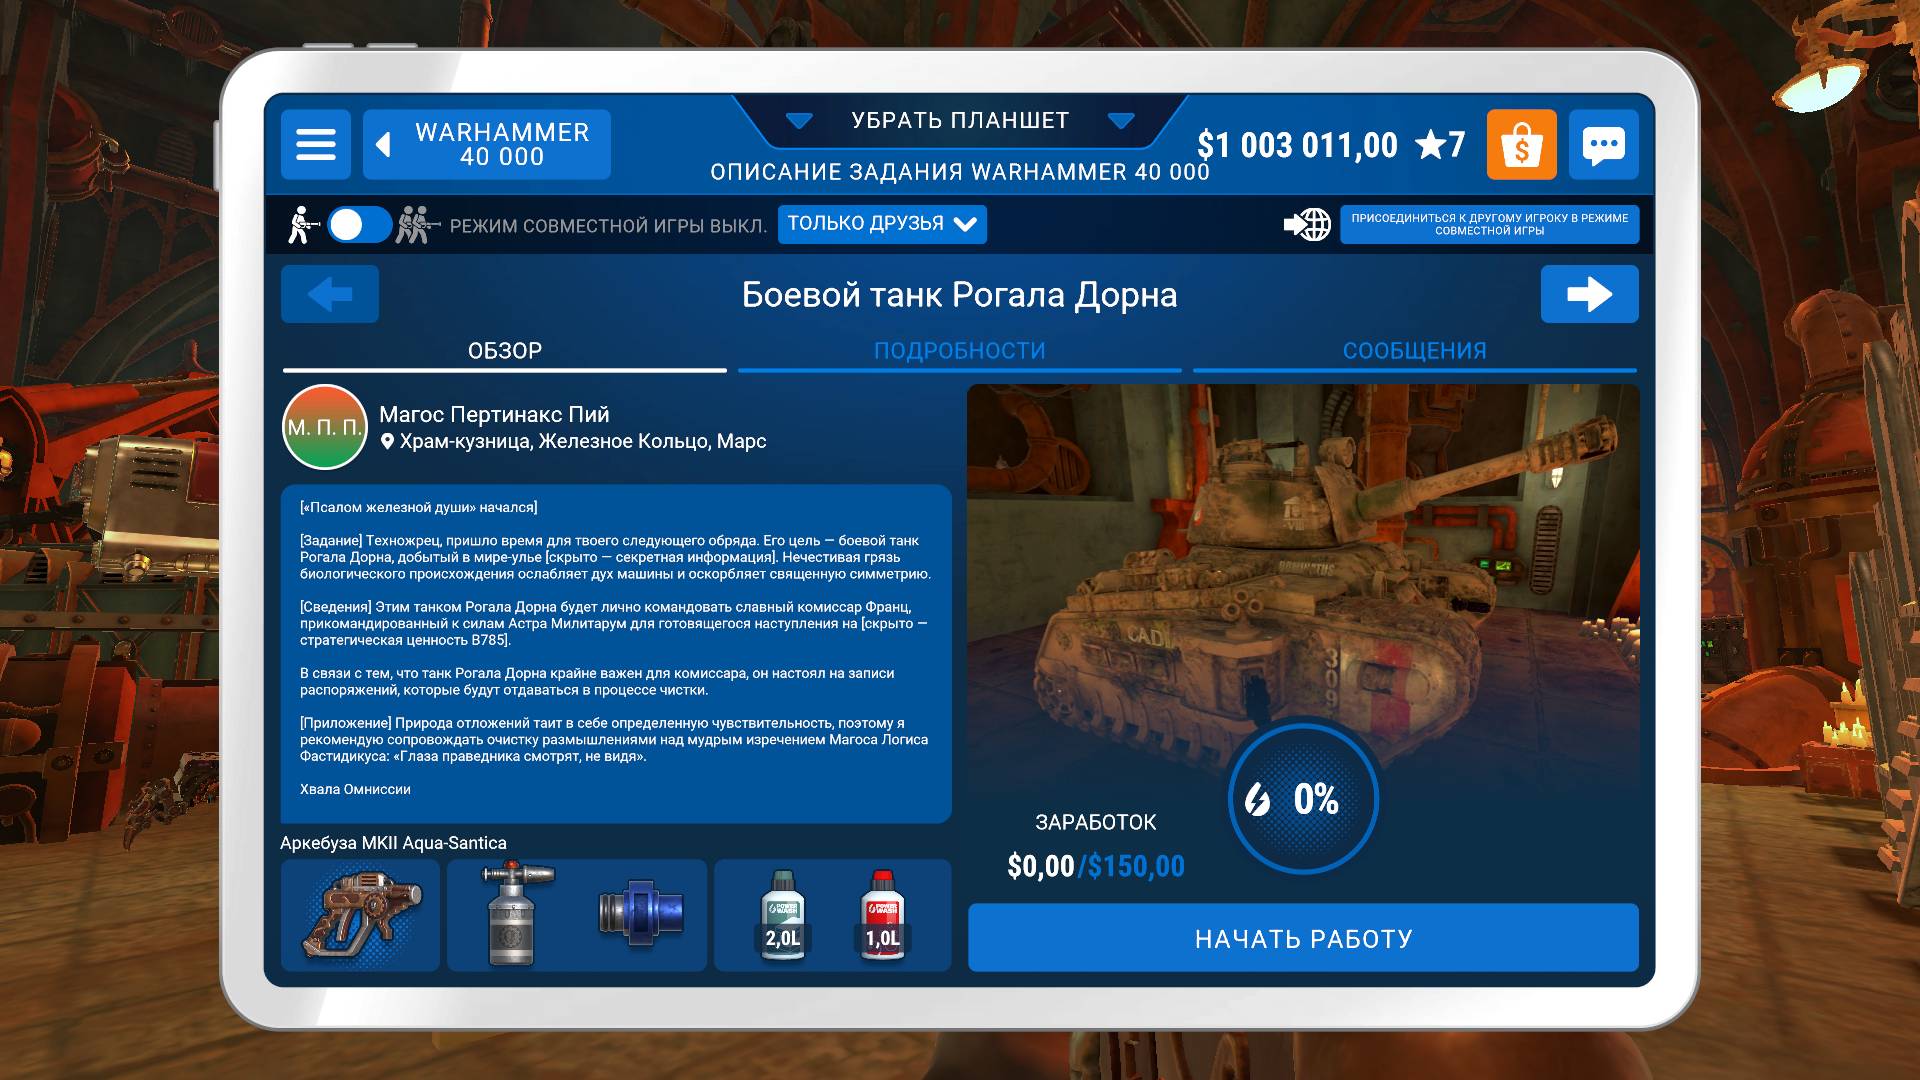Open the shop bag icon
1920x1080 pixels.
tap(1521, 145)
